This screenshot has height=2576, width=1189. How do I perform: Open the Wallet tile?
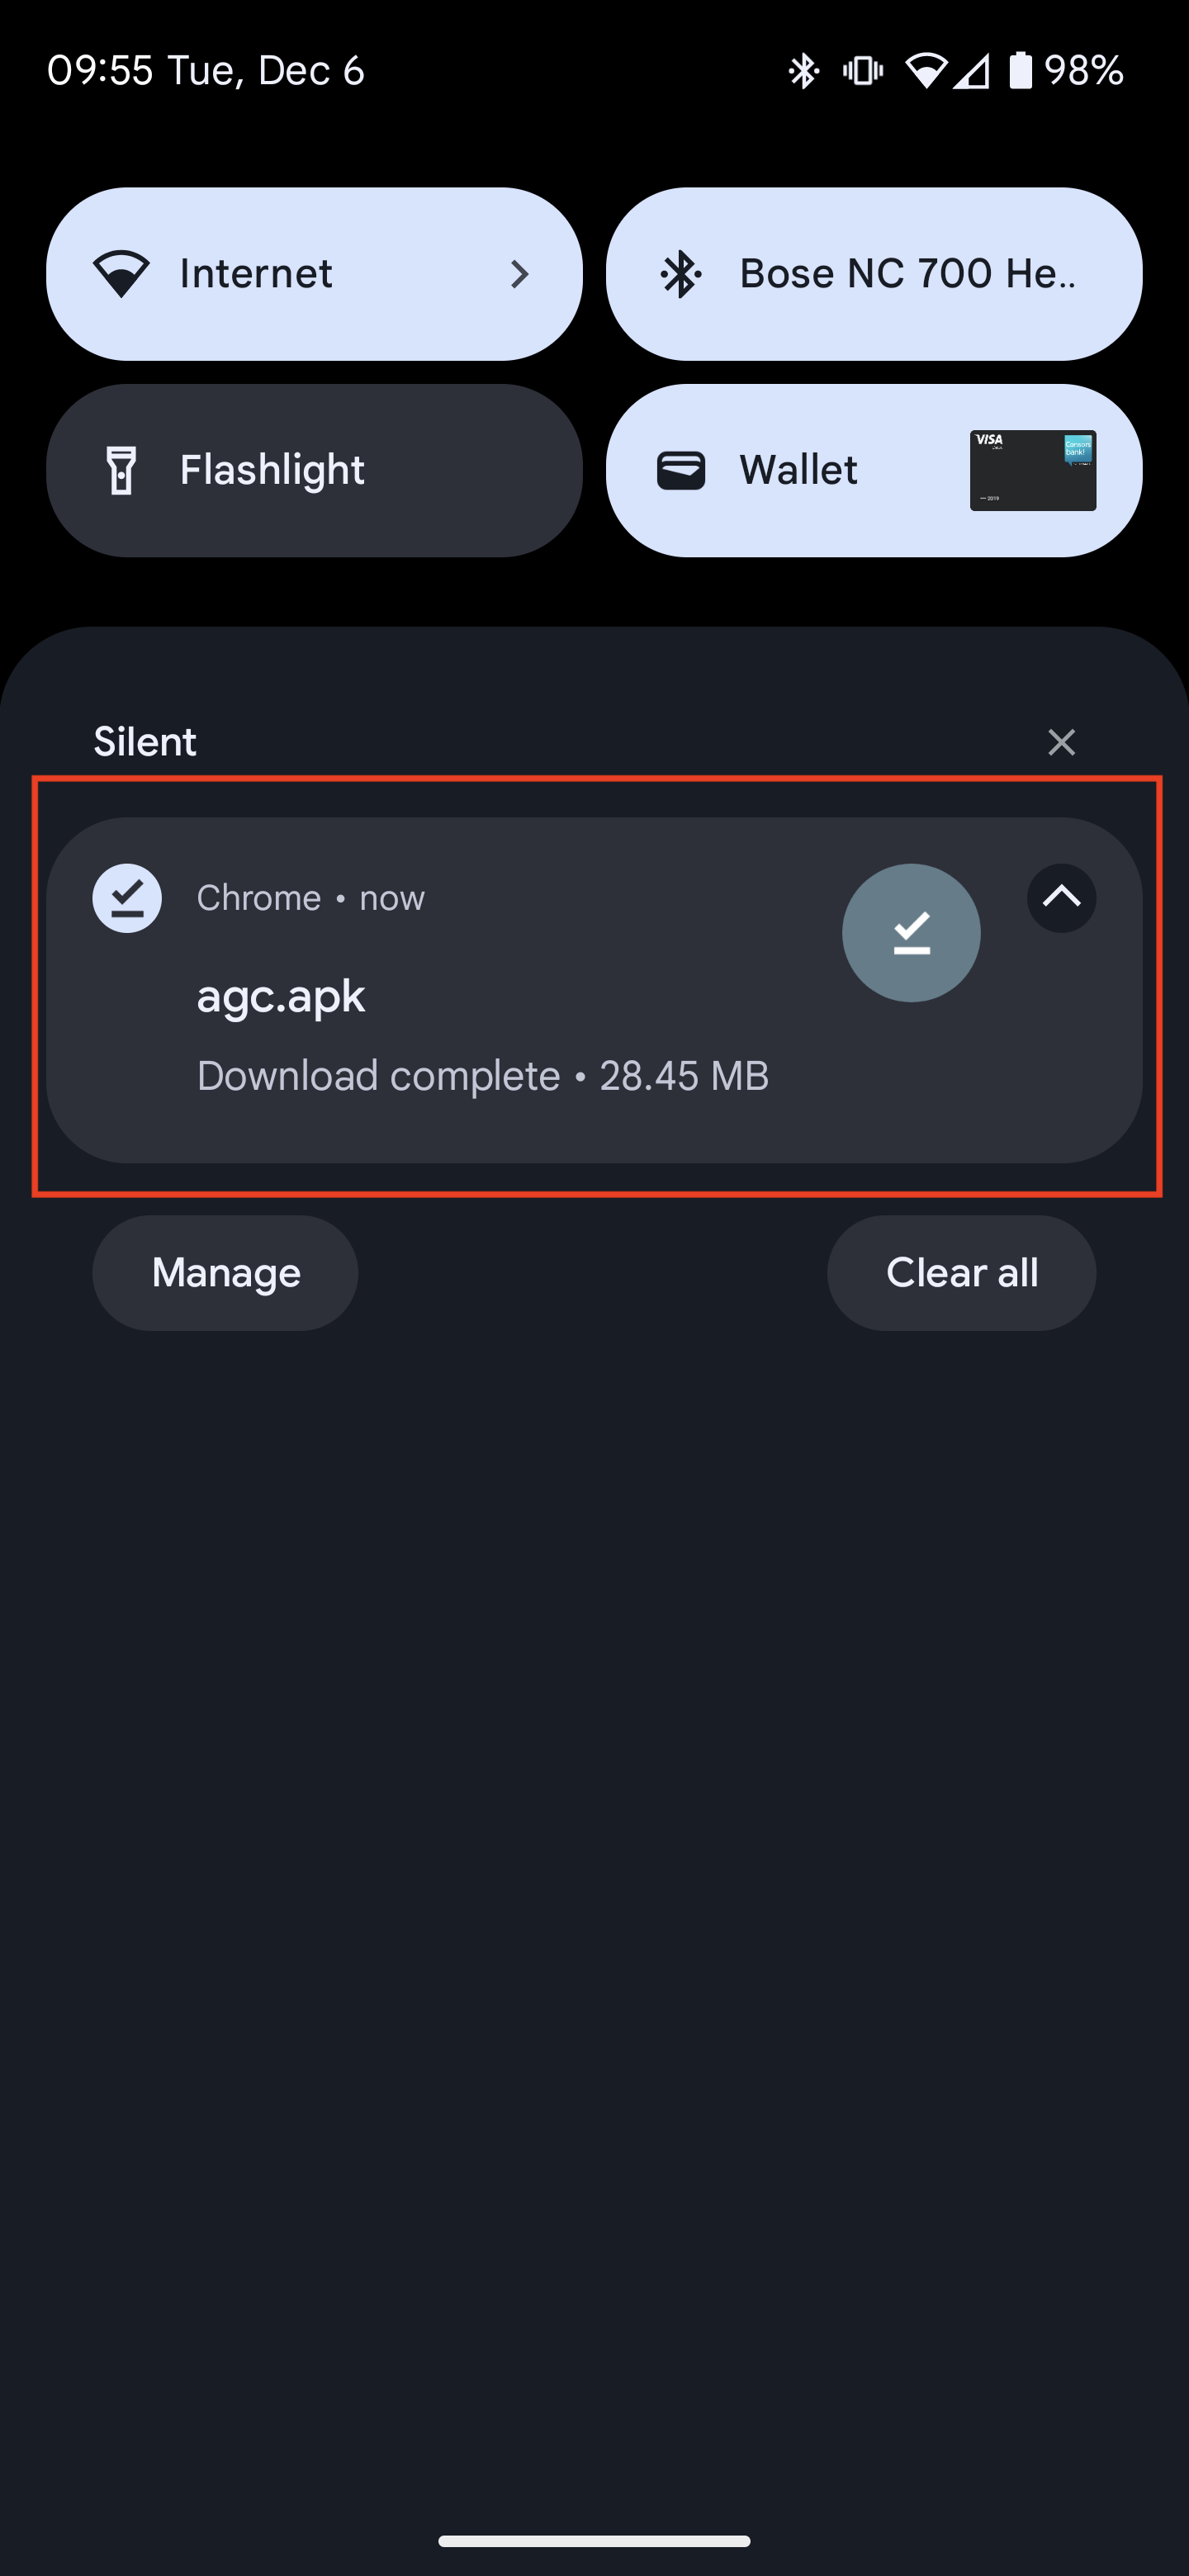pyautogui.click(x=874, y=470)
